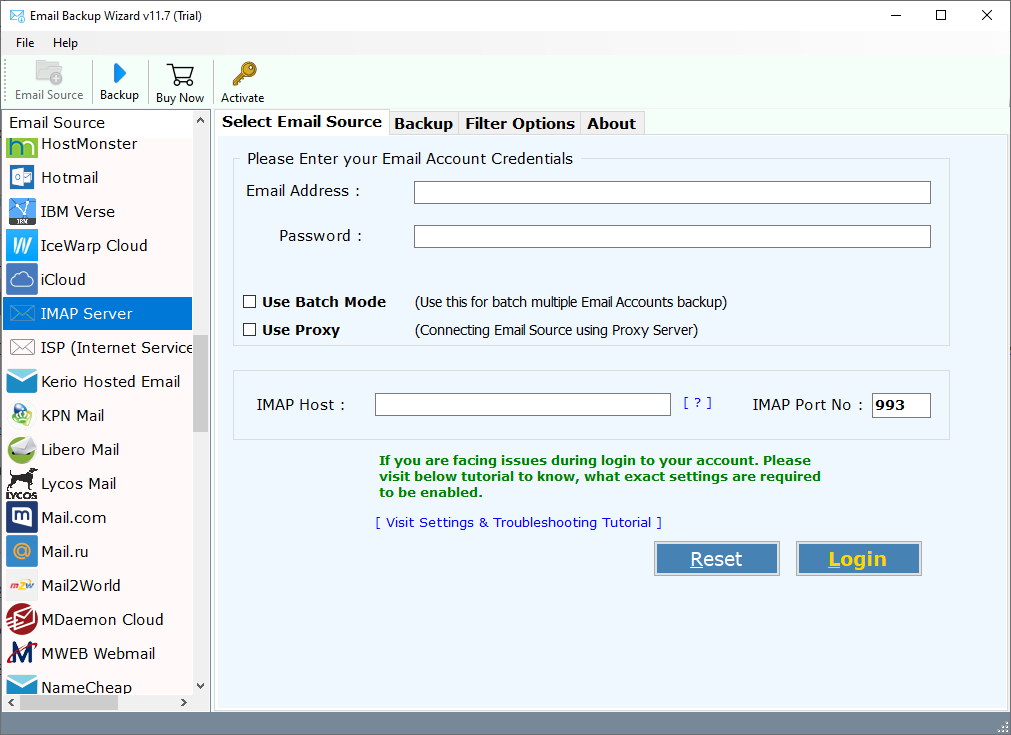Enable the Use Batch Mode checkbox
This screenshot has width=1011, height=735.
(250, 302)
